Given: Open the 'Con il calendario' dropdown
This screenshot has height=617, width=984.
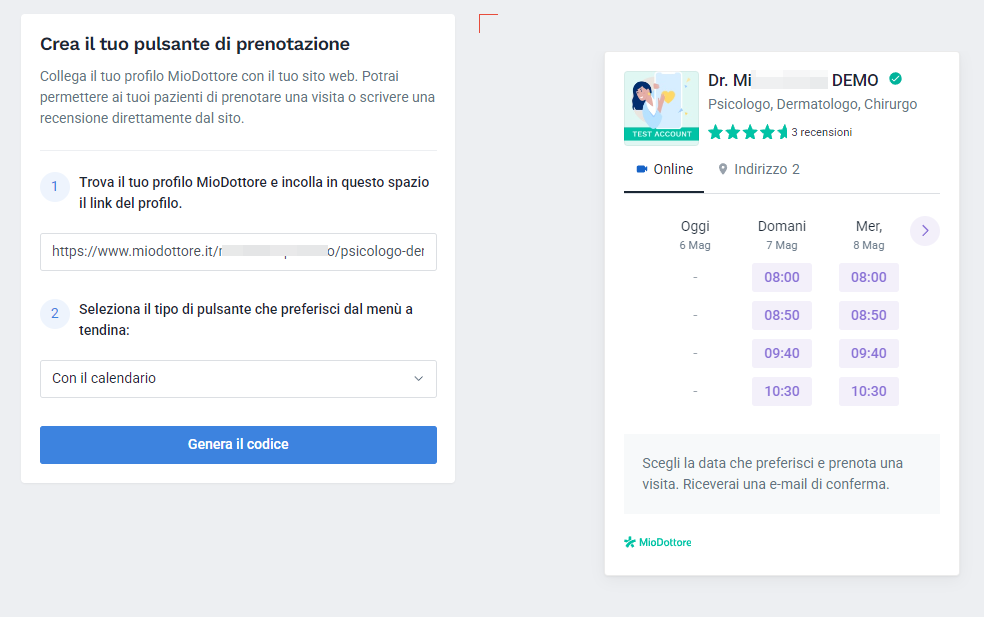Looking at the screenshot, I should [x=238, y=378].
